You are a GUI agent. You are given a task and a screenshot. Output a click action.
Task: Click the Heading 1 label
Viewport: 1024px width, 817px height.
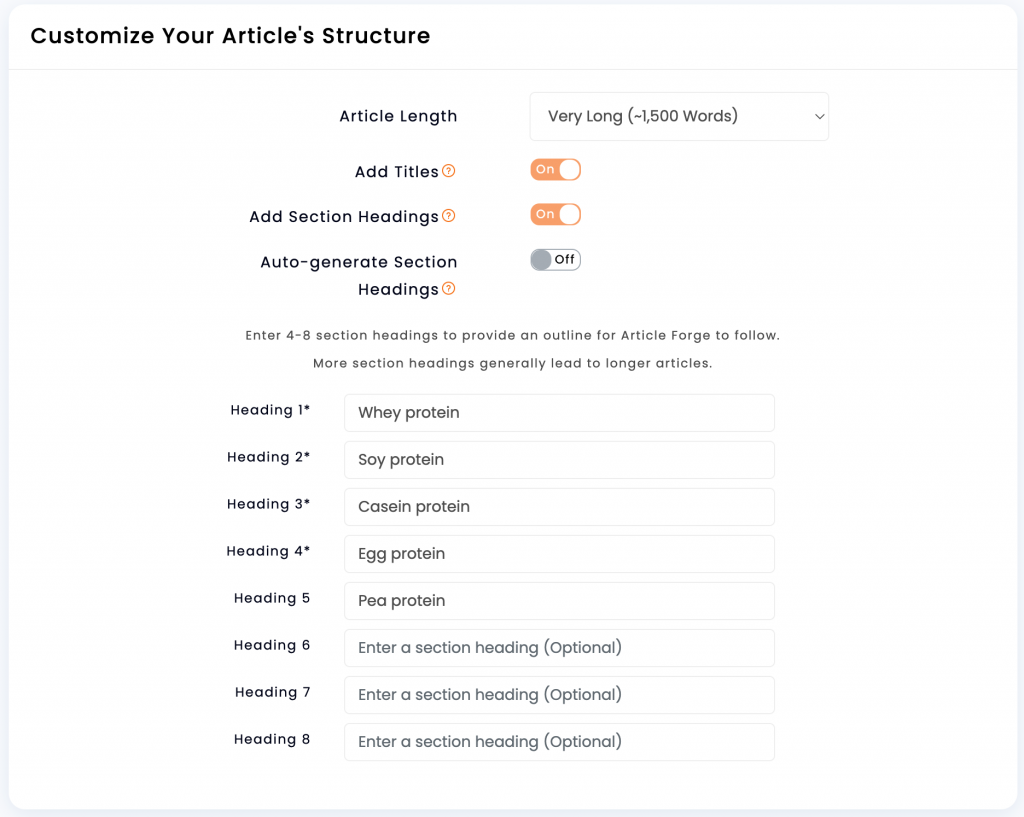click(270, 410)
